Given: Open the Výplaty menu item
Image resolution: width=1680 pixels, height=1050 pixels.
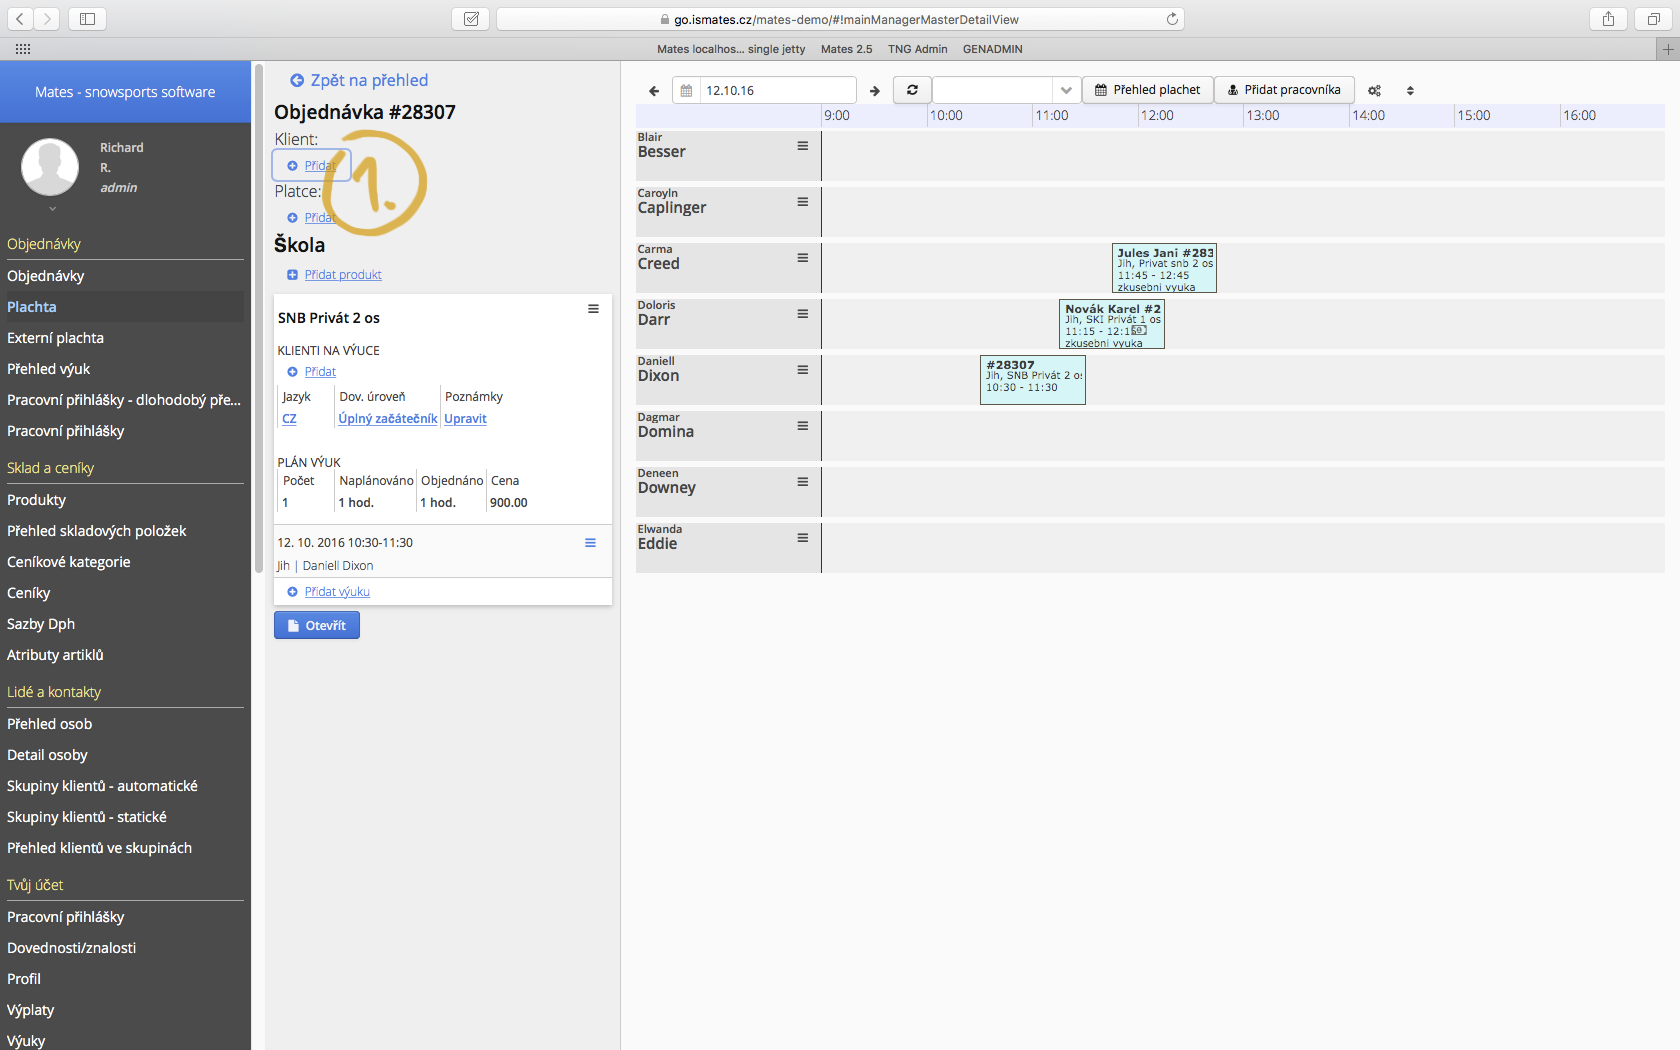Looking at the screenshot, I should pyautogui.click(x=30, y=1010).
